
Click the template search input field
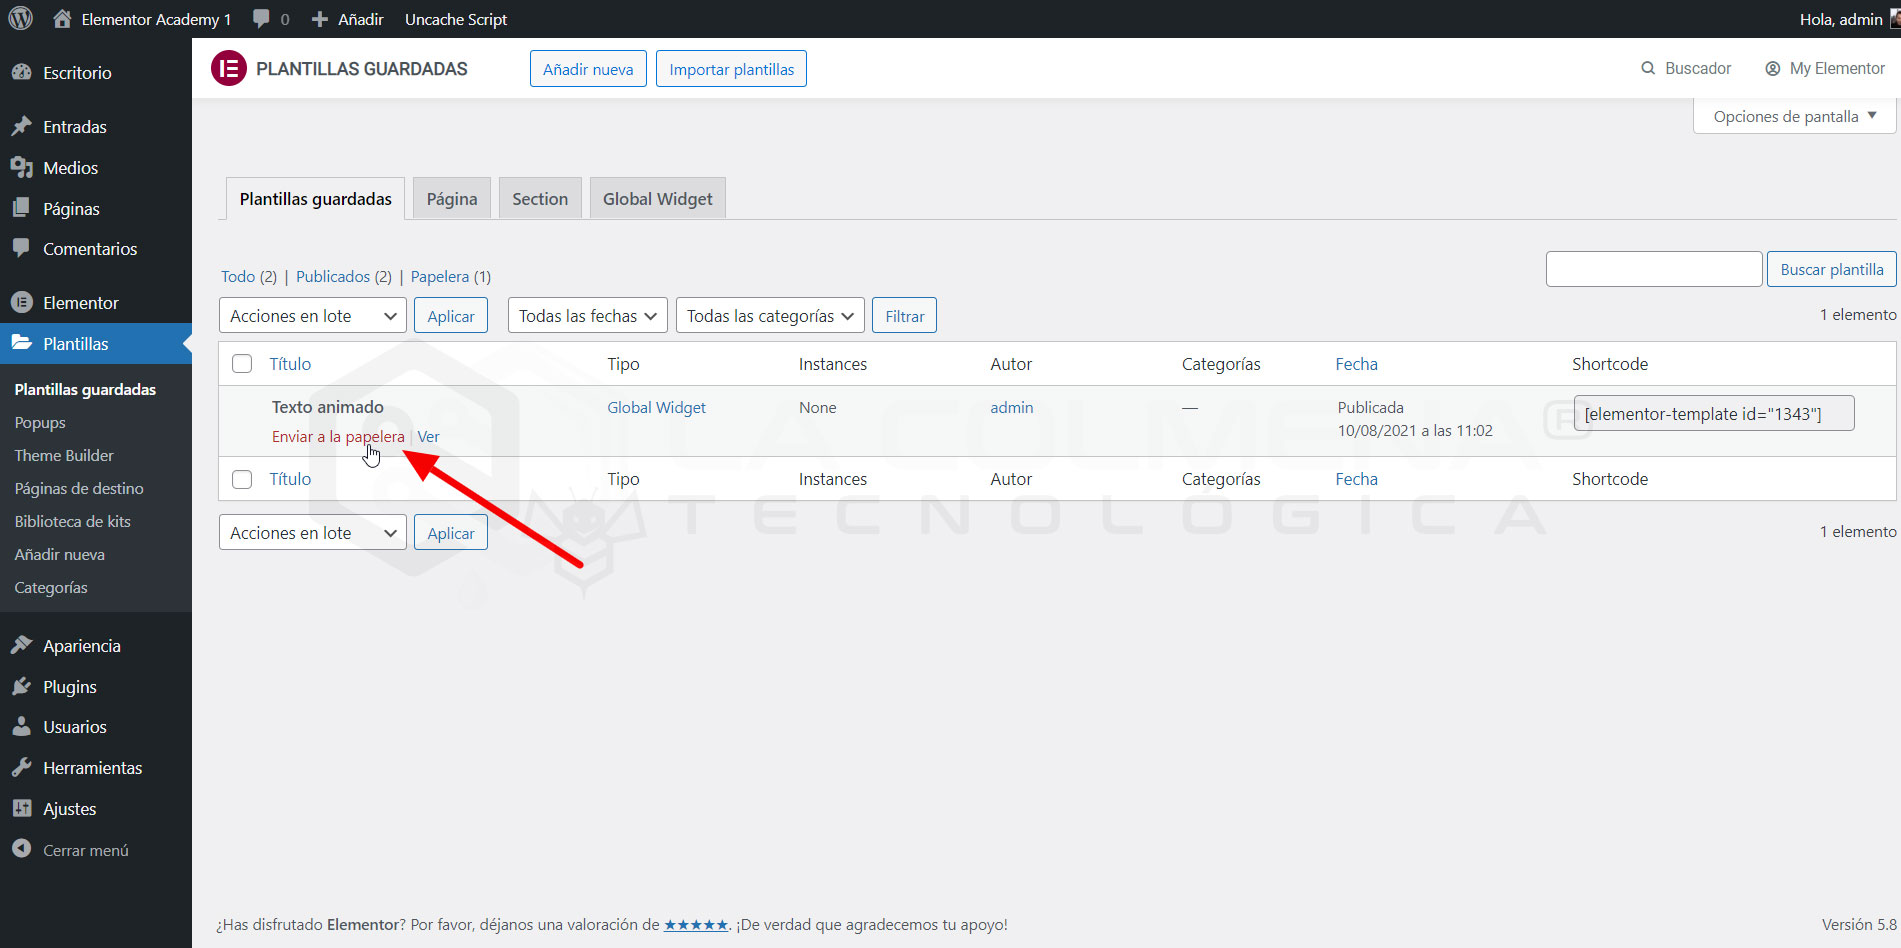click(x=1653, y=269)
